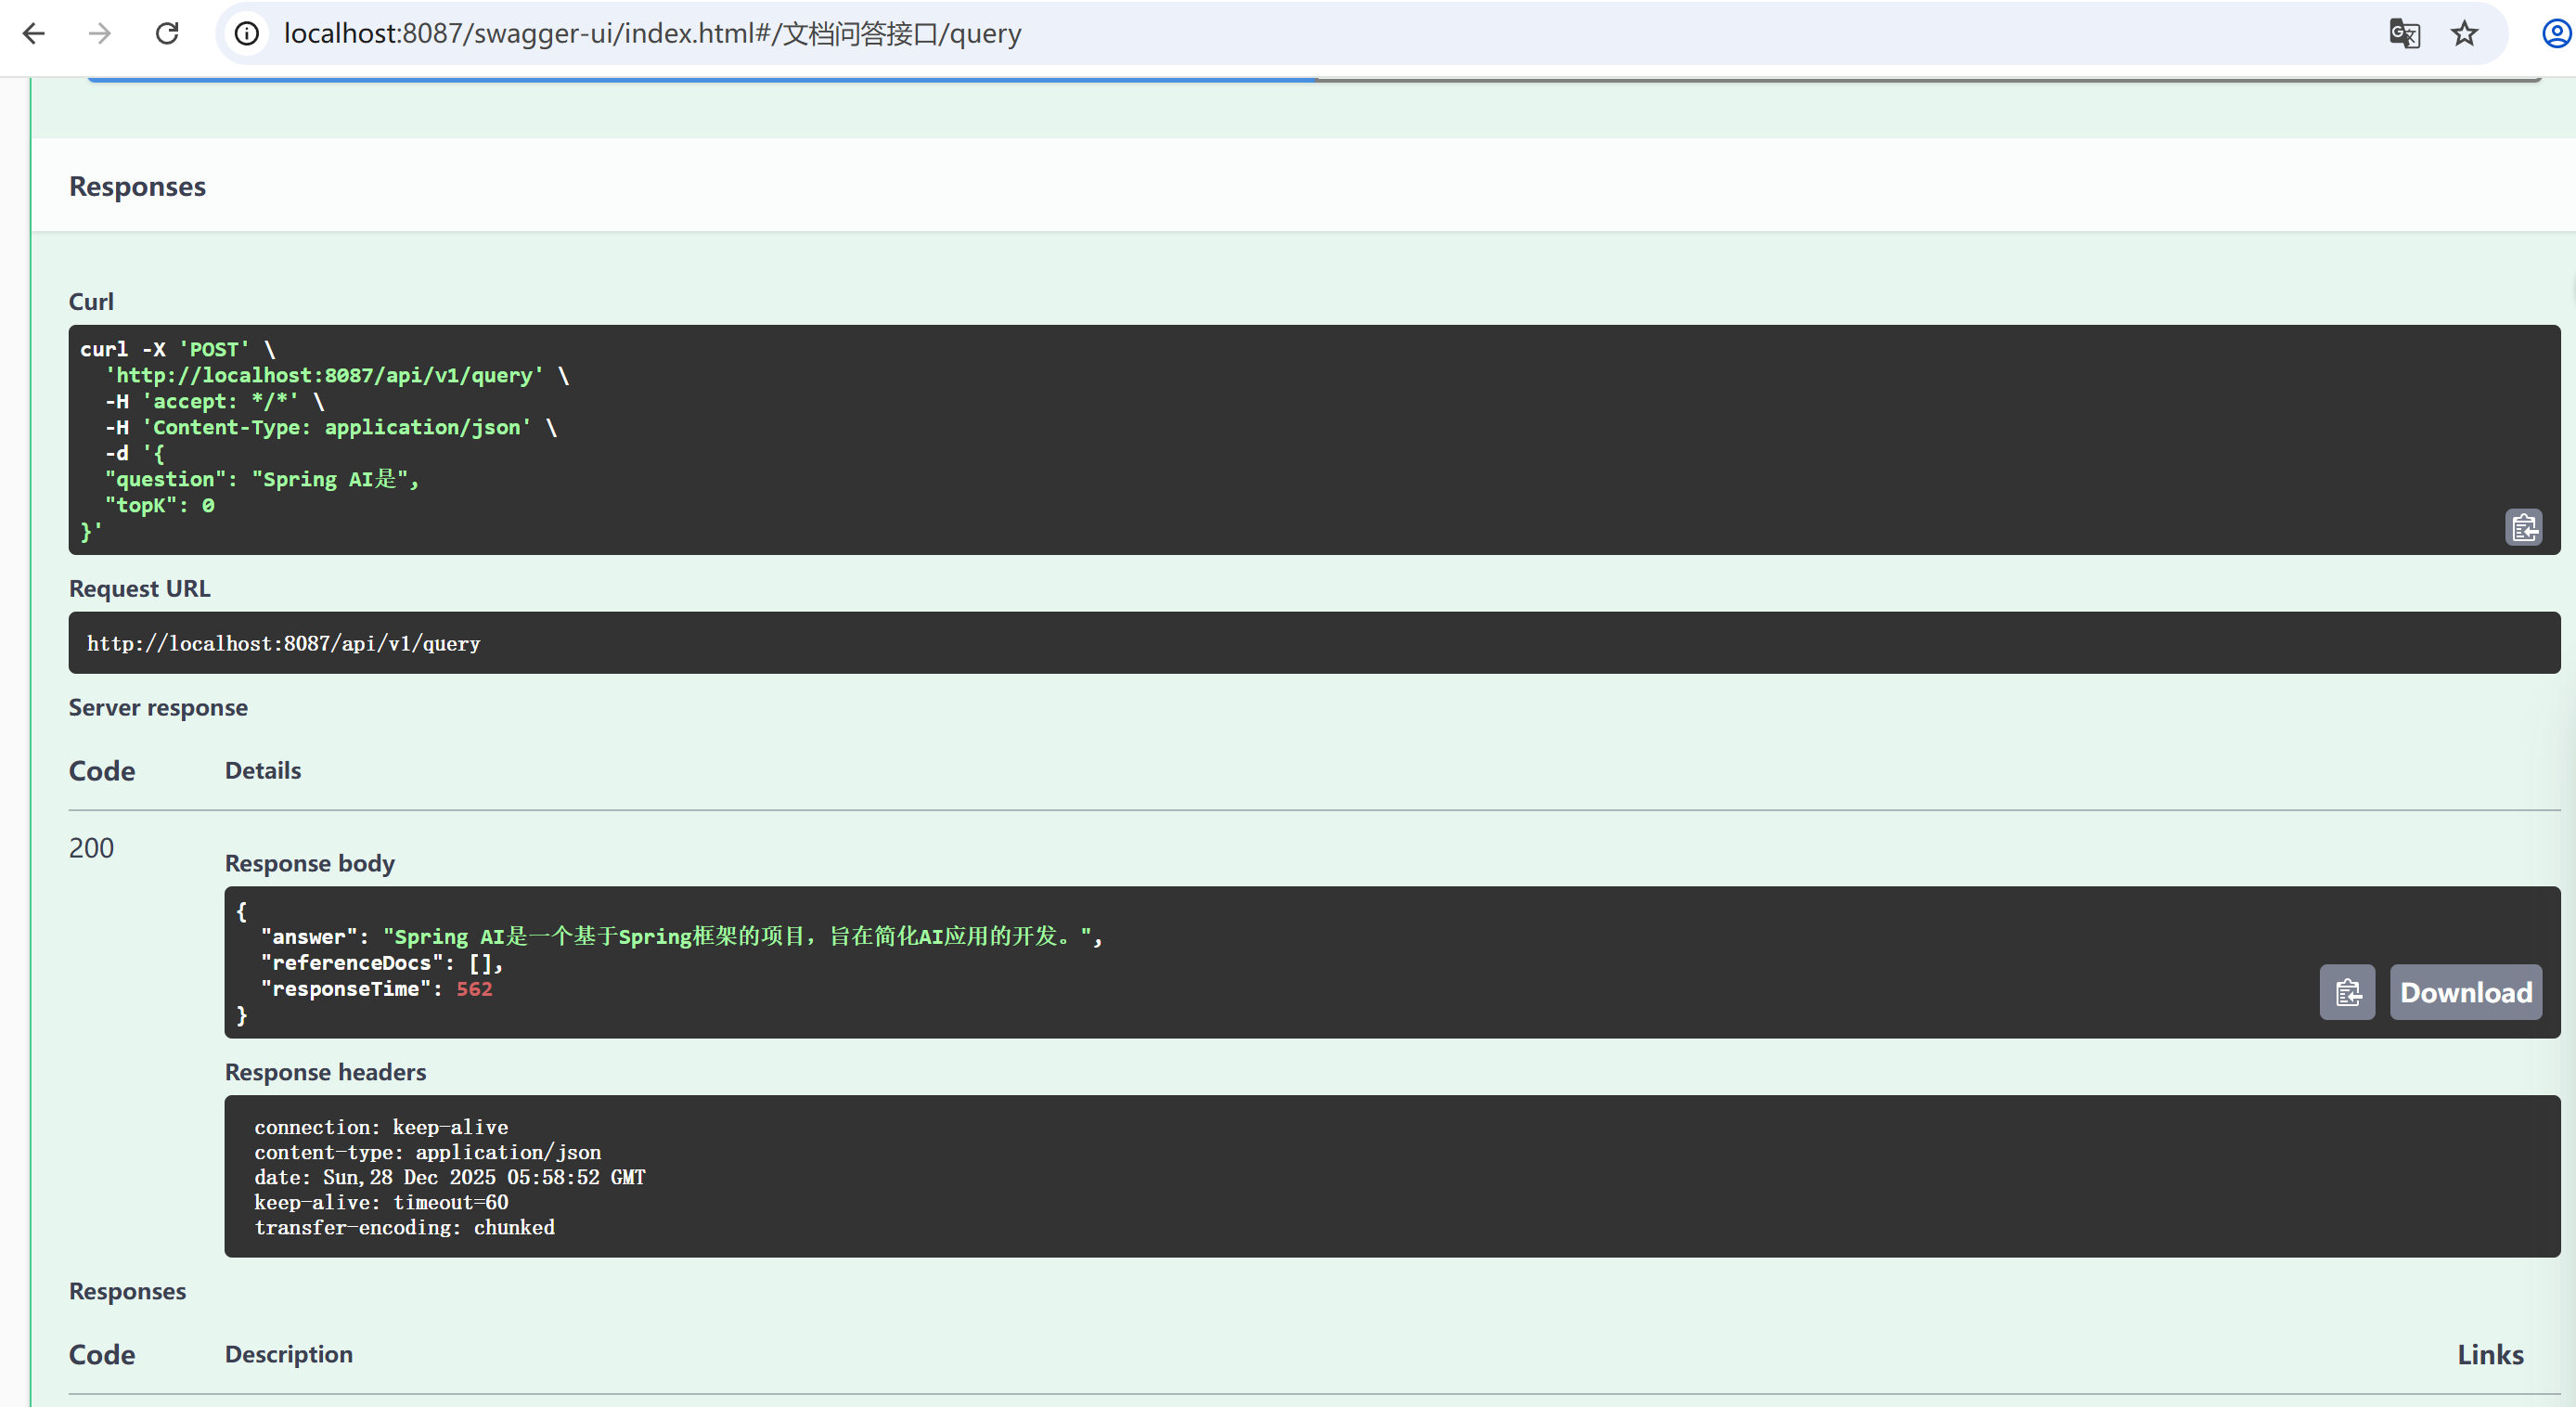Click the horizontal scrollbar at the top
The height and width of the screenshot is (1407, 2576).
[x=700, y=79]
